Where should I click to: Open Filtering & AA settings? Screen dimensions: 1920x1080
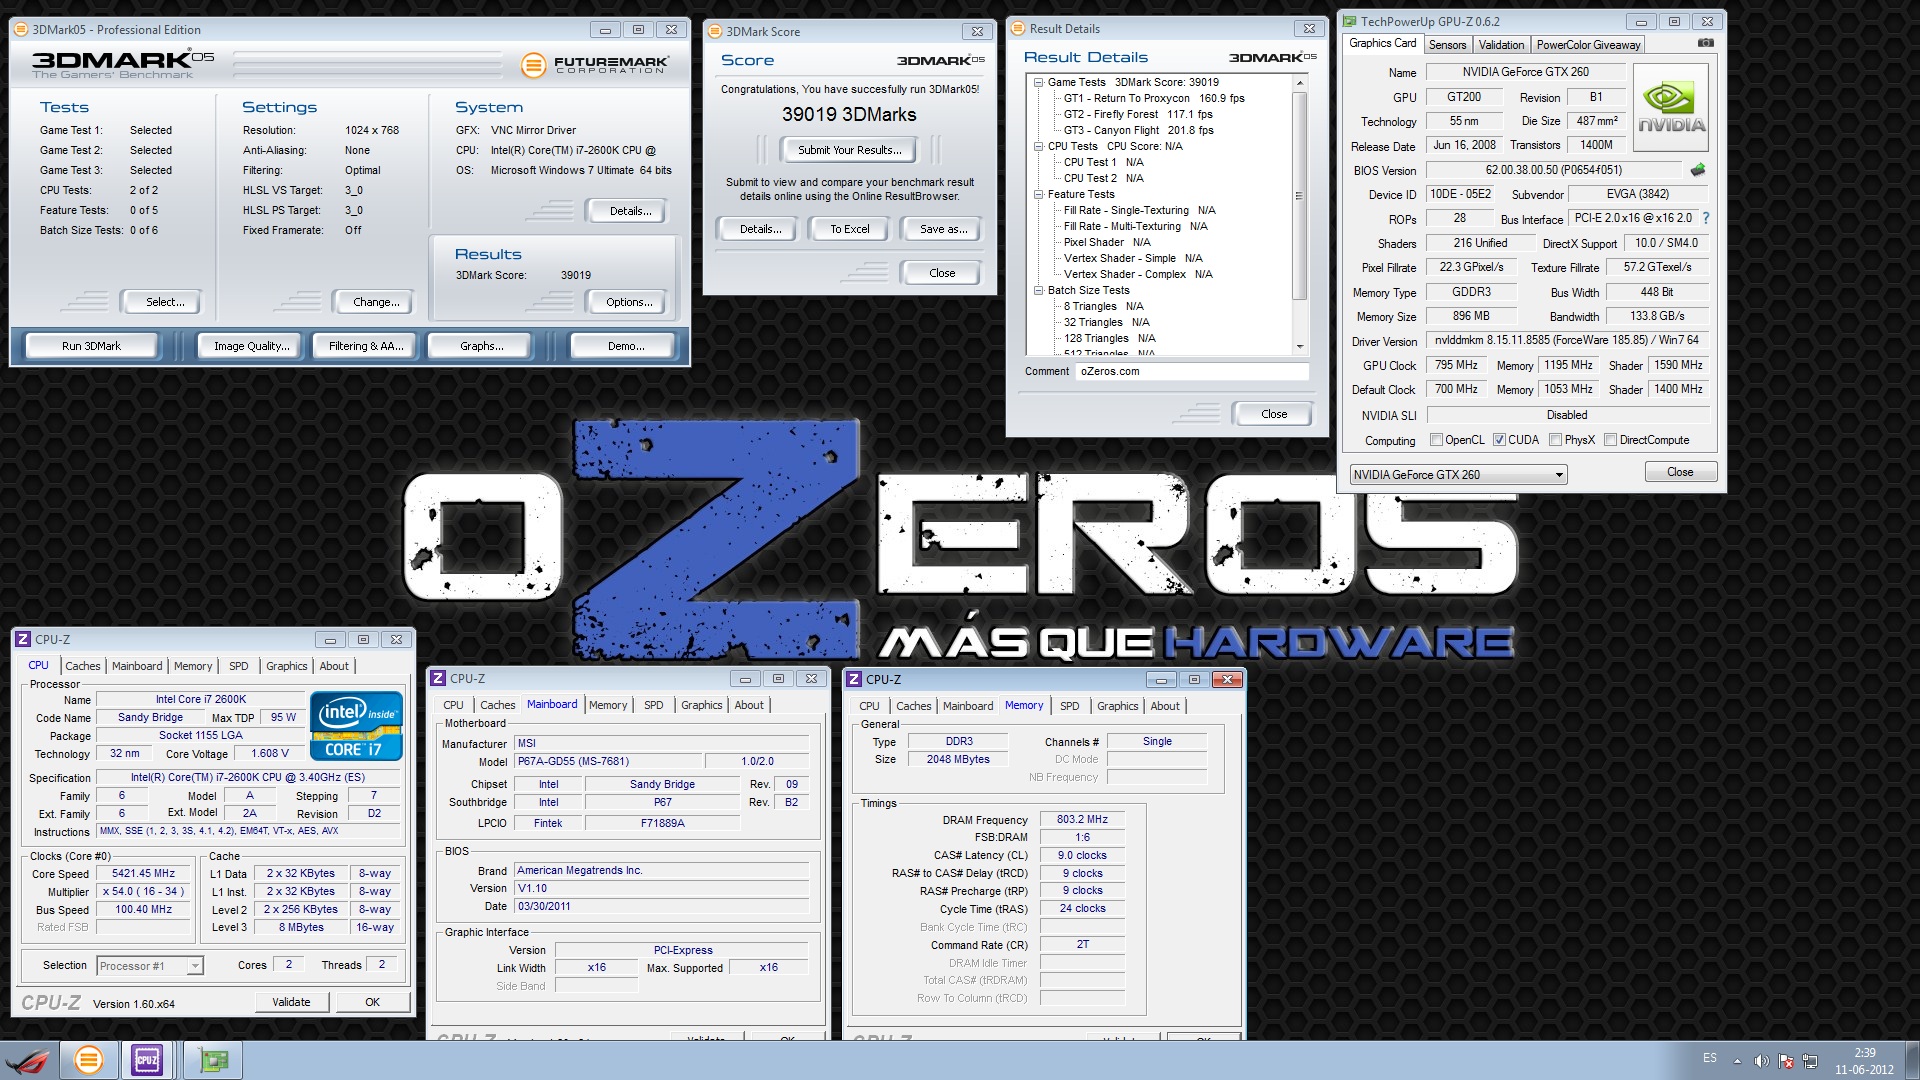(366, 346)
